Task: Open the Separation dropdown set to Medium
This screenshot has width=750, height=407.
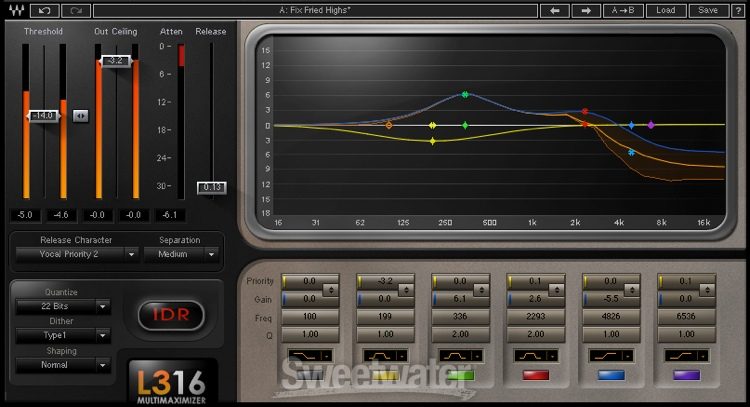Action: click(181, 254)
